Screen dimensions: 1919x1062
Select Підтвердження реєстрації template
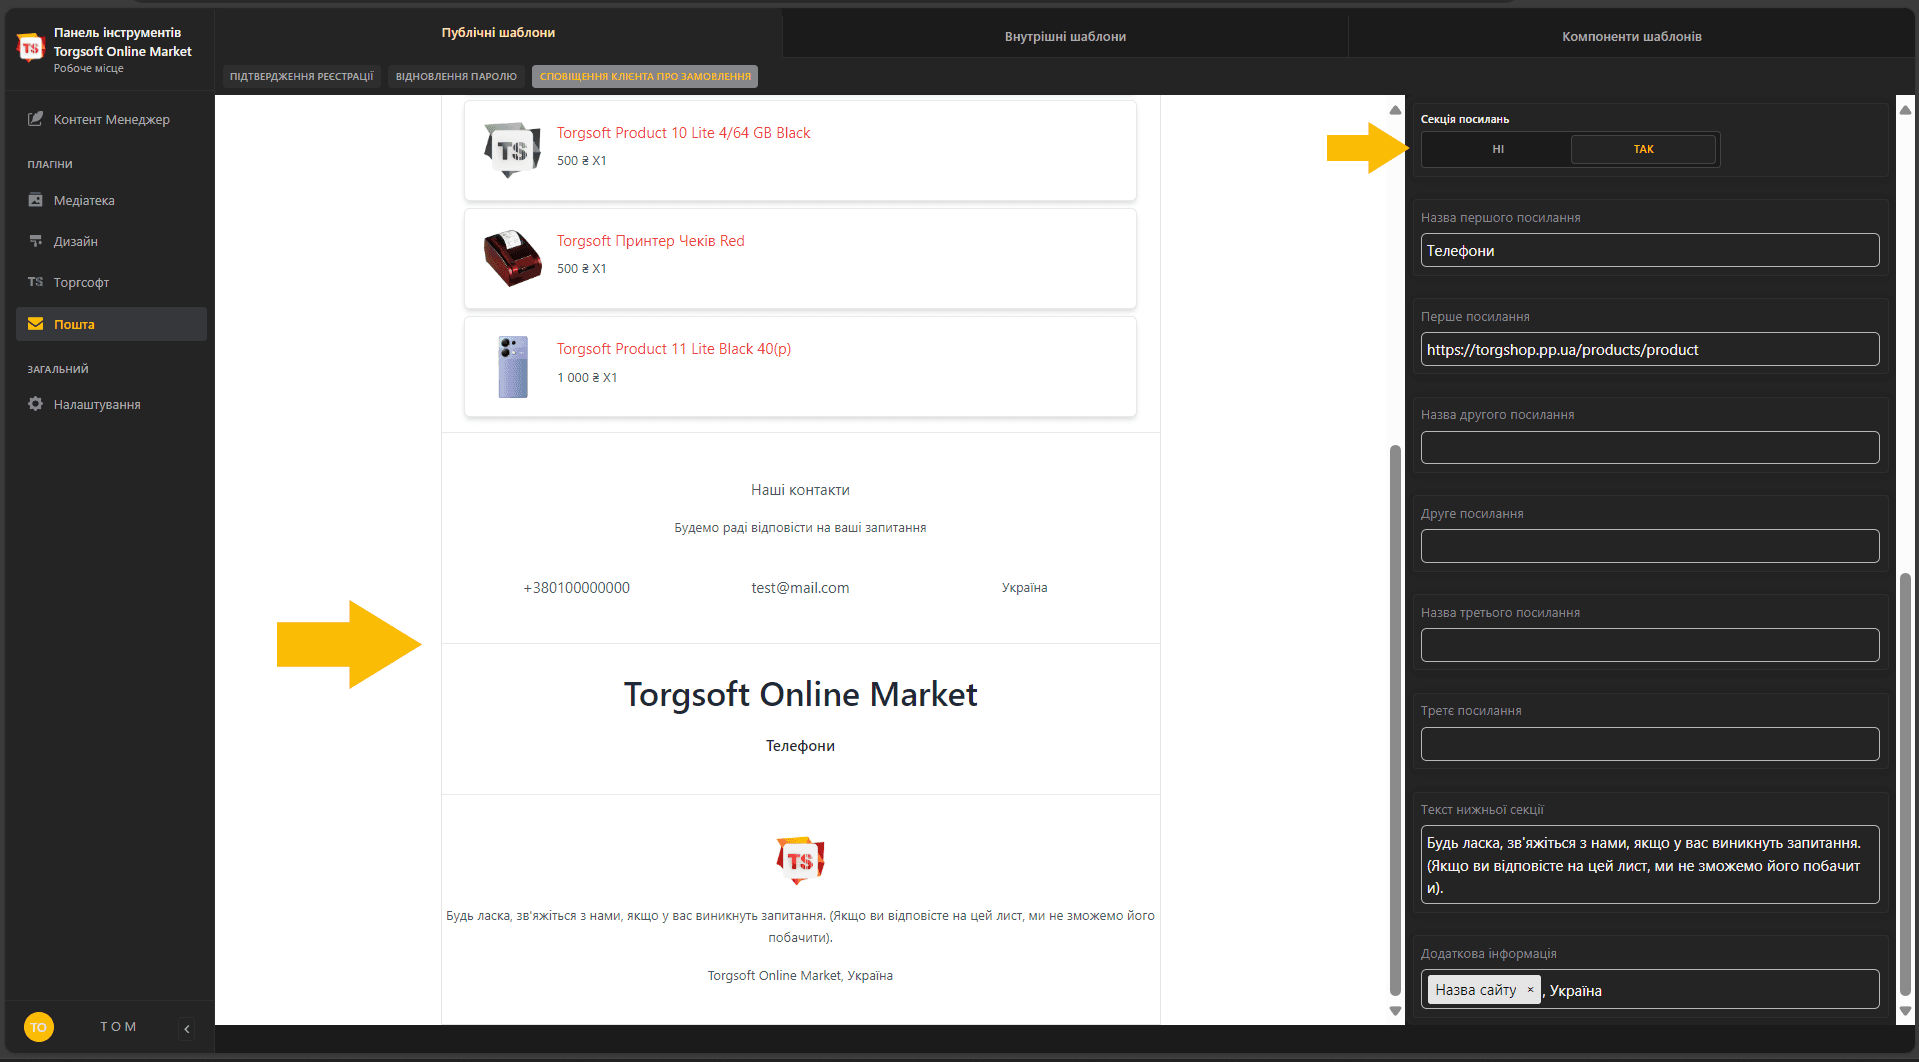click(x=301, y=76)
